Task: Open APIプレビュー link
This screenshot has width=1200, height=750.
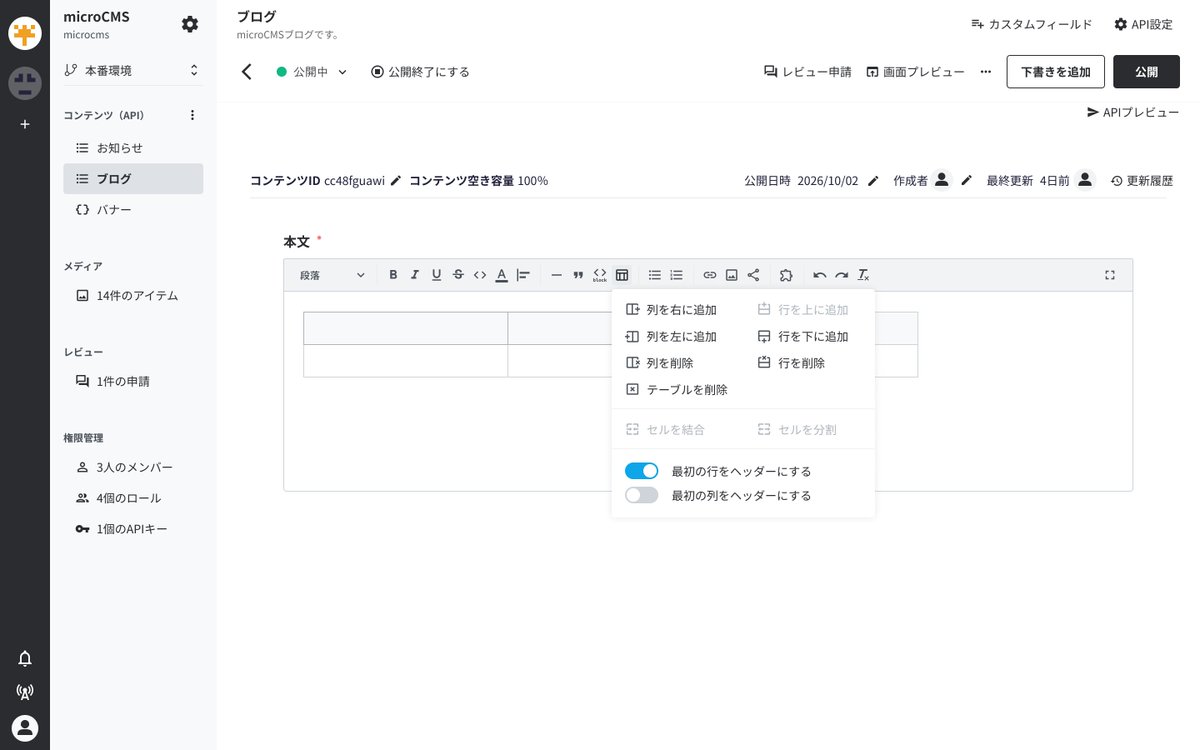Action: [1133, 113]
